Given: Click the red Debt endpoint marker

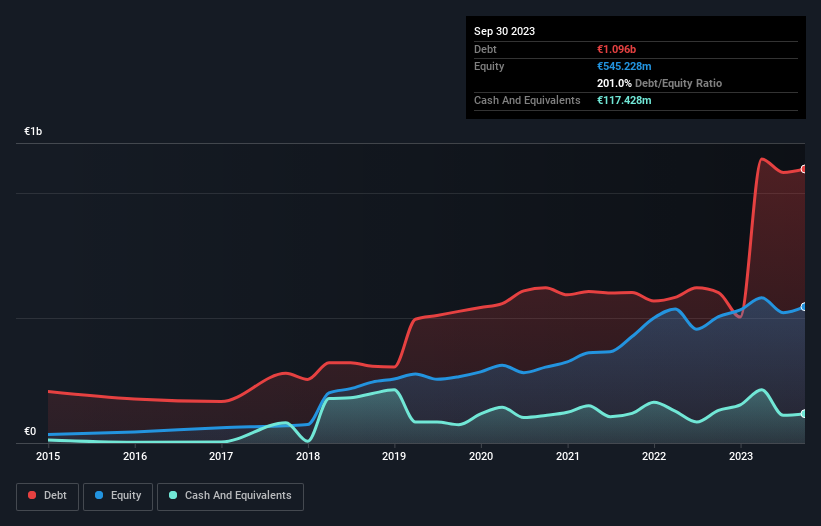Looking at the screenshot, I should pos(804,169).
